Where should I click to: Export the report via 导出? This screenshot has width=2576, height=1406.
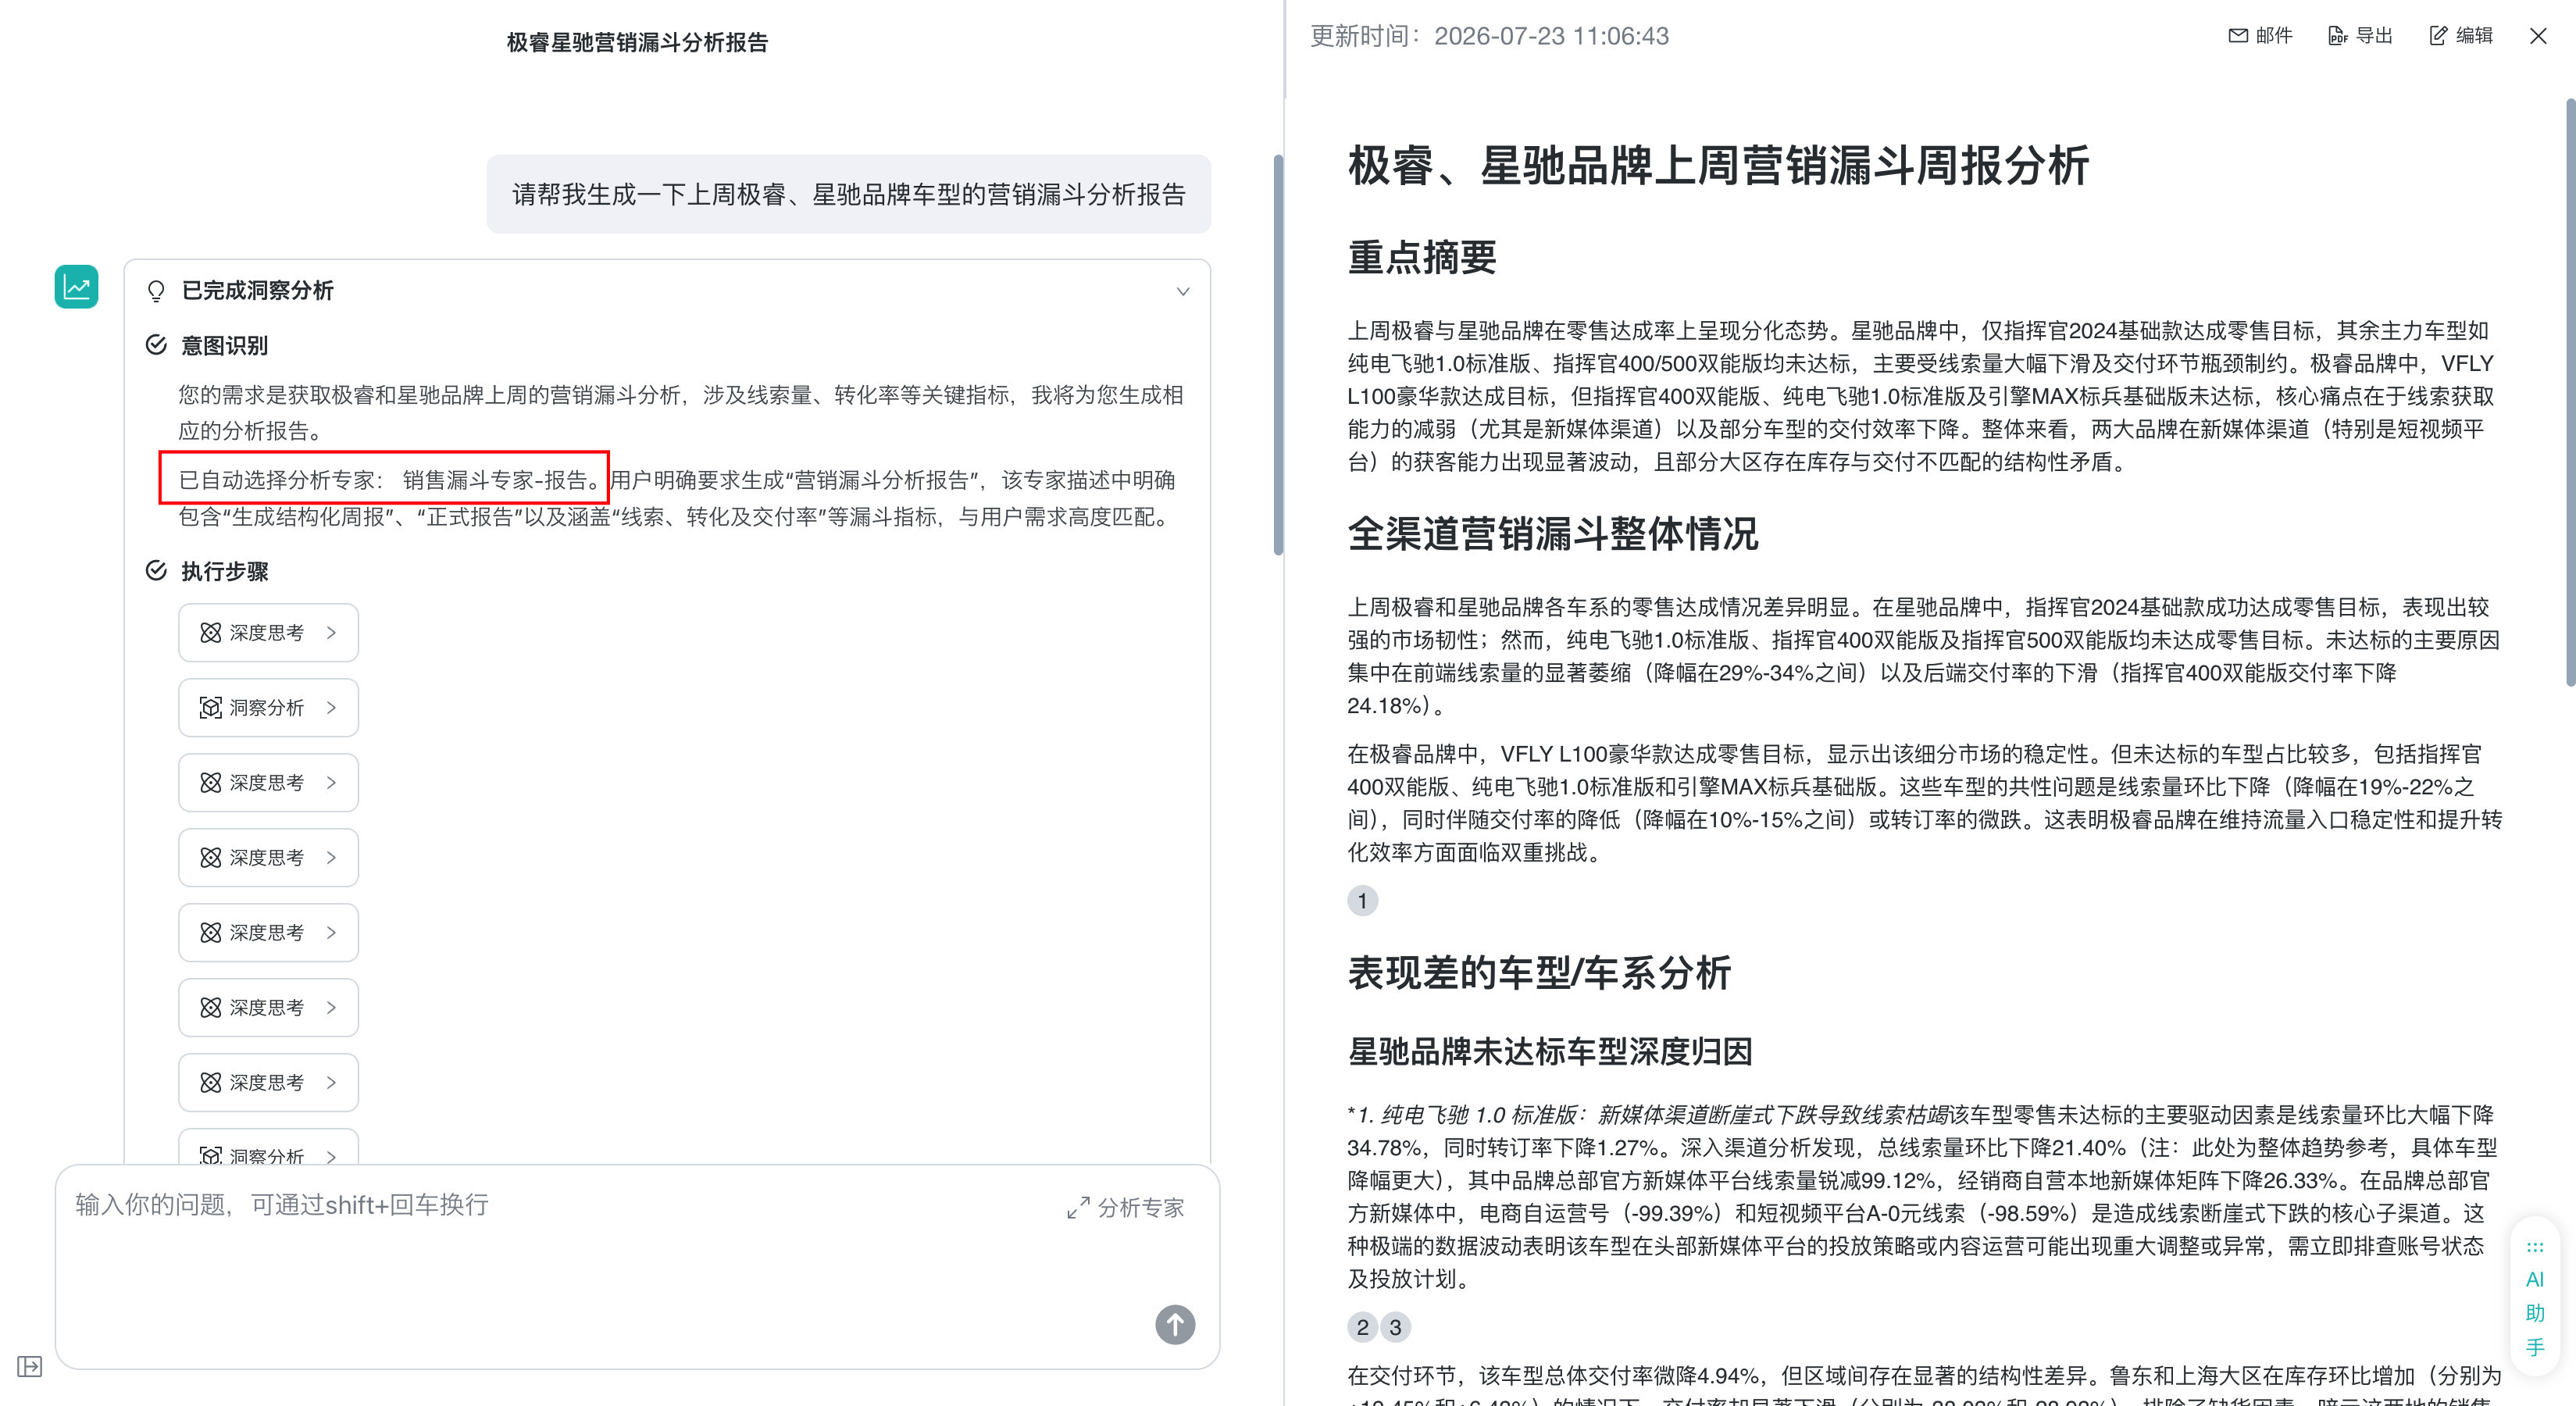[2360, 36]
